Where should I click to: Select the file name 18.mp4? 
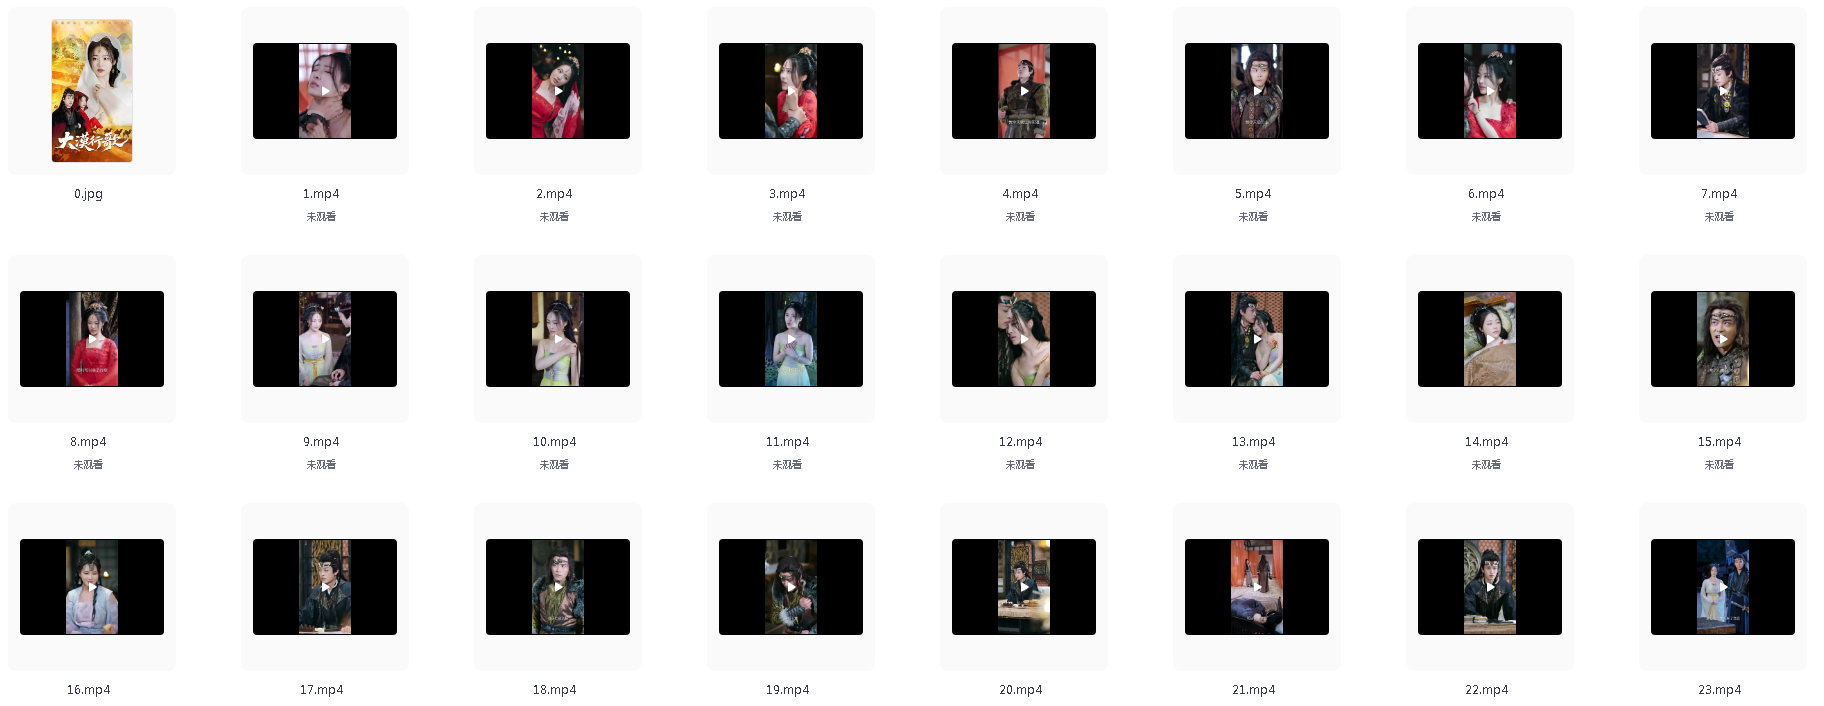(x=554, y=690)
